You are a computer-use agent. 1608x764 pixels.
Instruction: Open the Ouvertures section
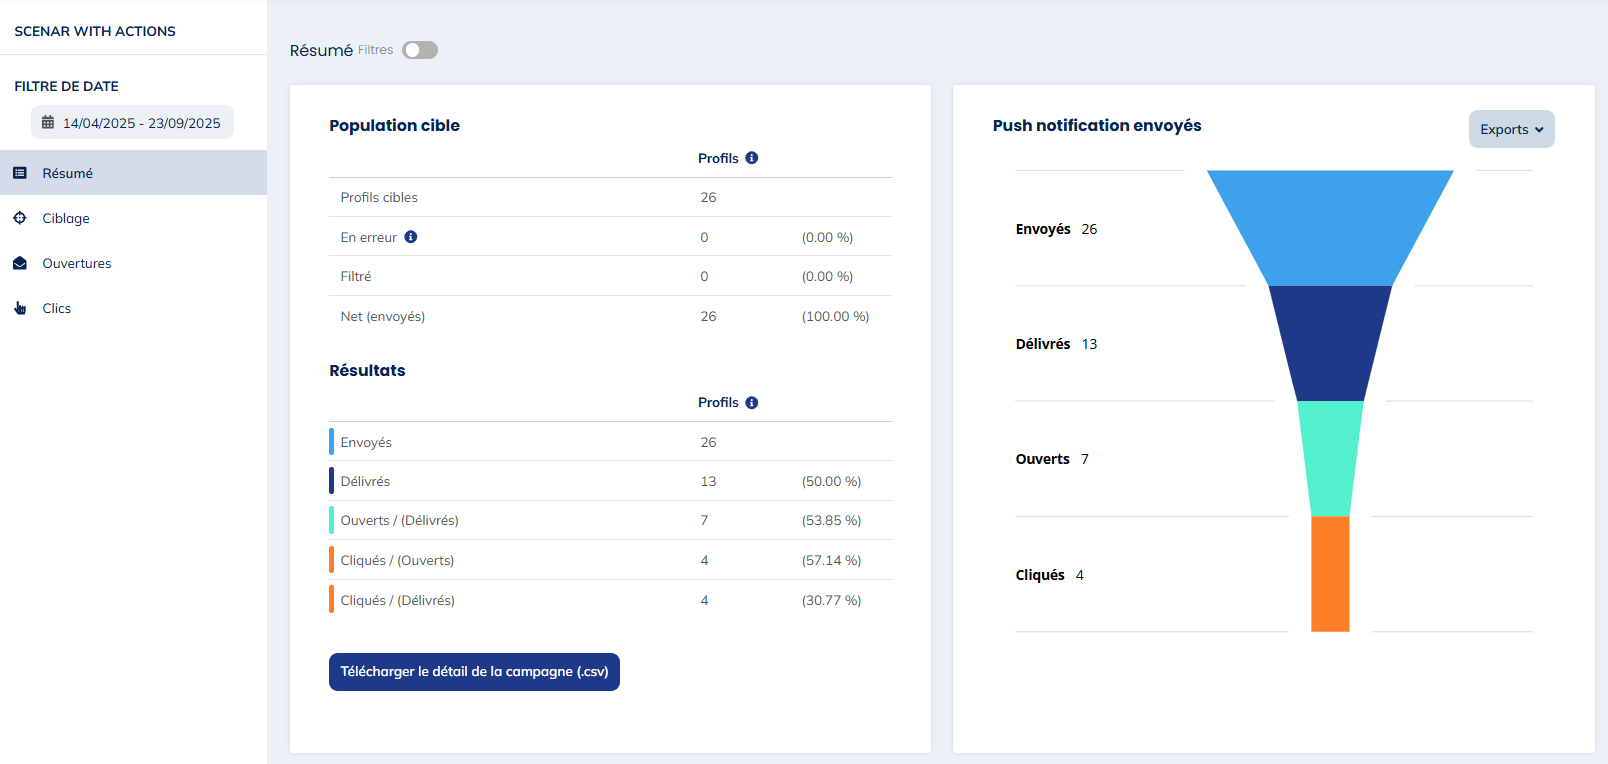[x=77, y=263]
